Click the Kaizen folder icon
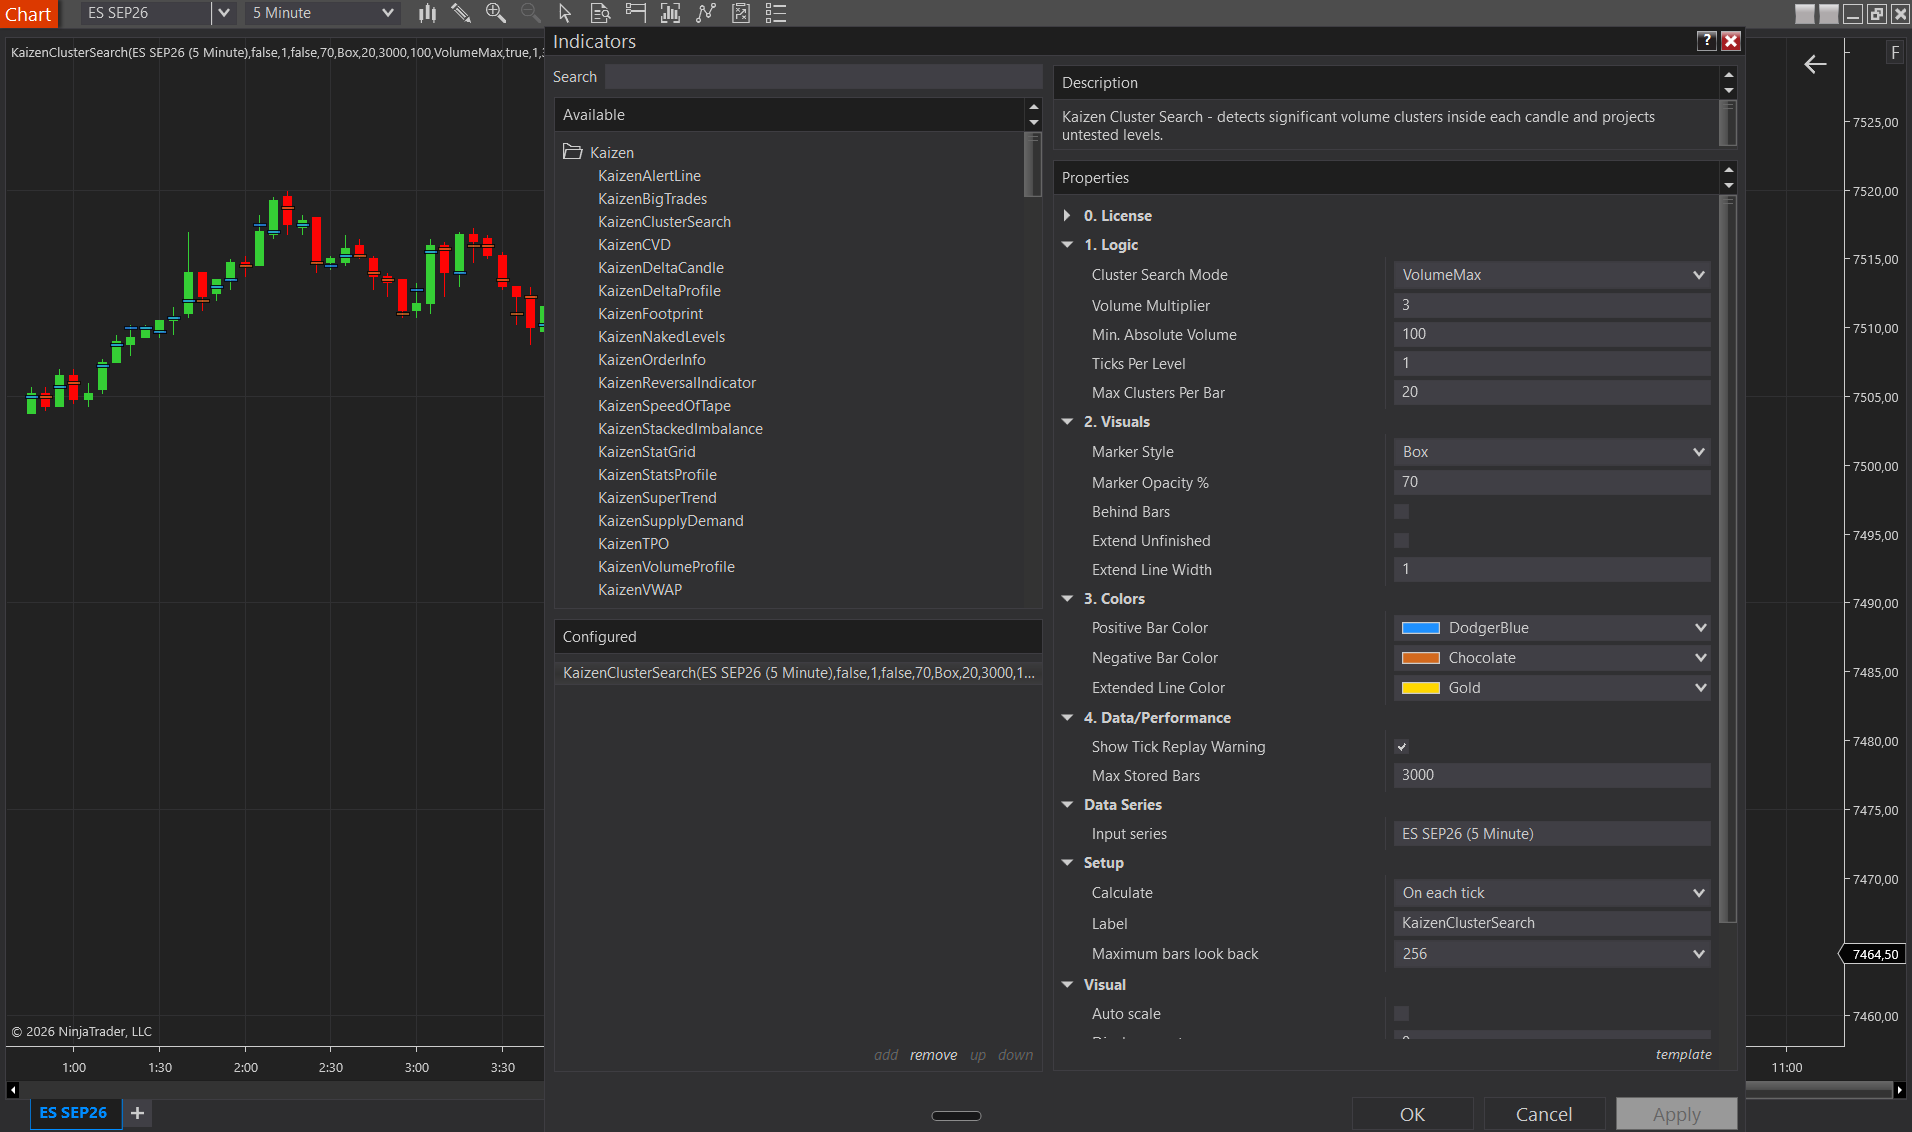 [572, 152]
